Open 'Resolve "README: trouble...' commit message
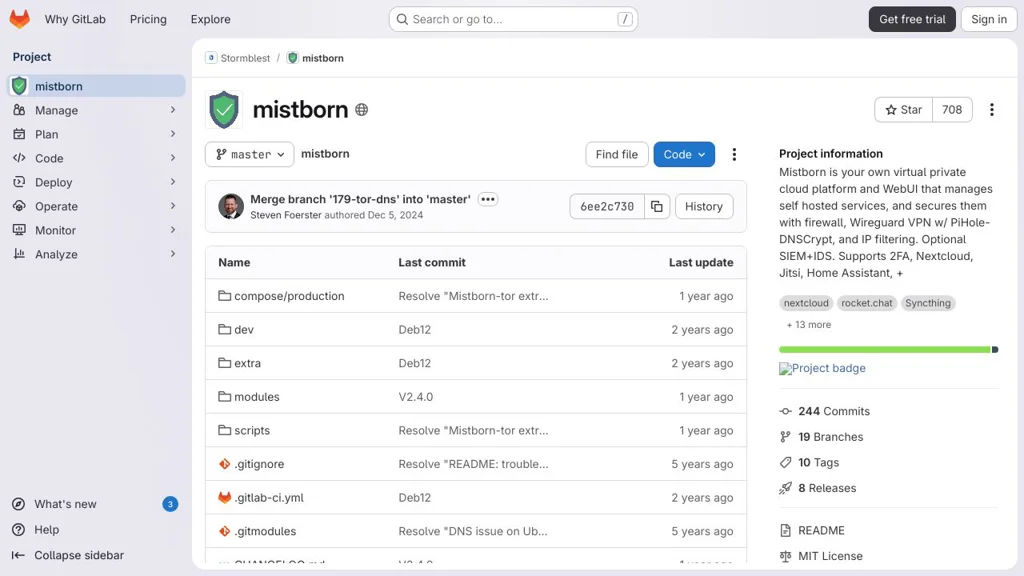This screenshot has height=576, width=1024. pos(473,464)
